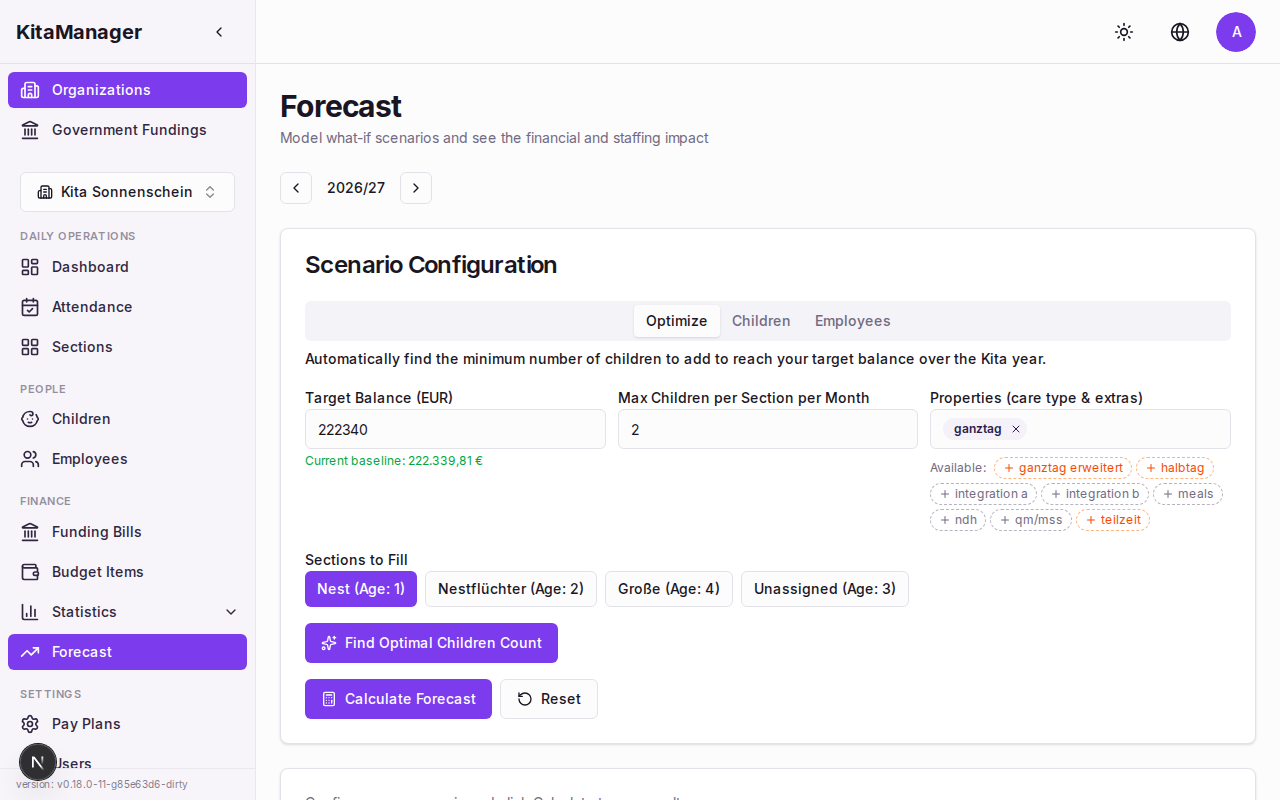This screenshot has height=800, width=1280.
Task: Toggle Große (Age: 4) section
Action: [668, 589]
